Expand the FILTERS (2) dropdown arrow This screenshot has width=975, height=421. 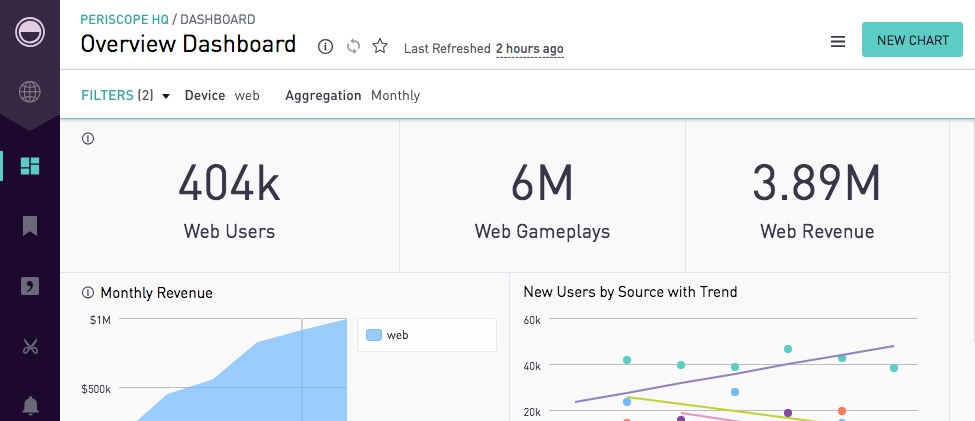pos(166,96)
